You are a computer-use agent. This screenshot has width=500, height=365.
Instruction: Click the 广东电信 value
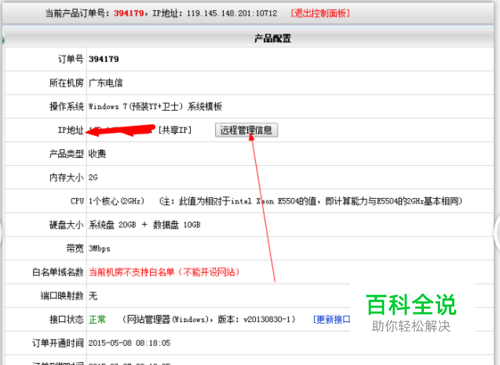point(106,83)
